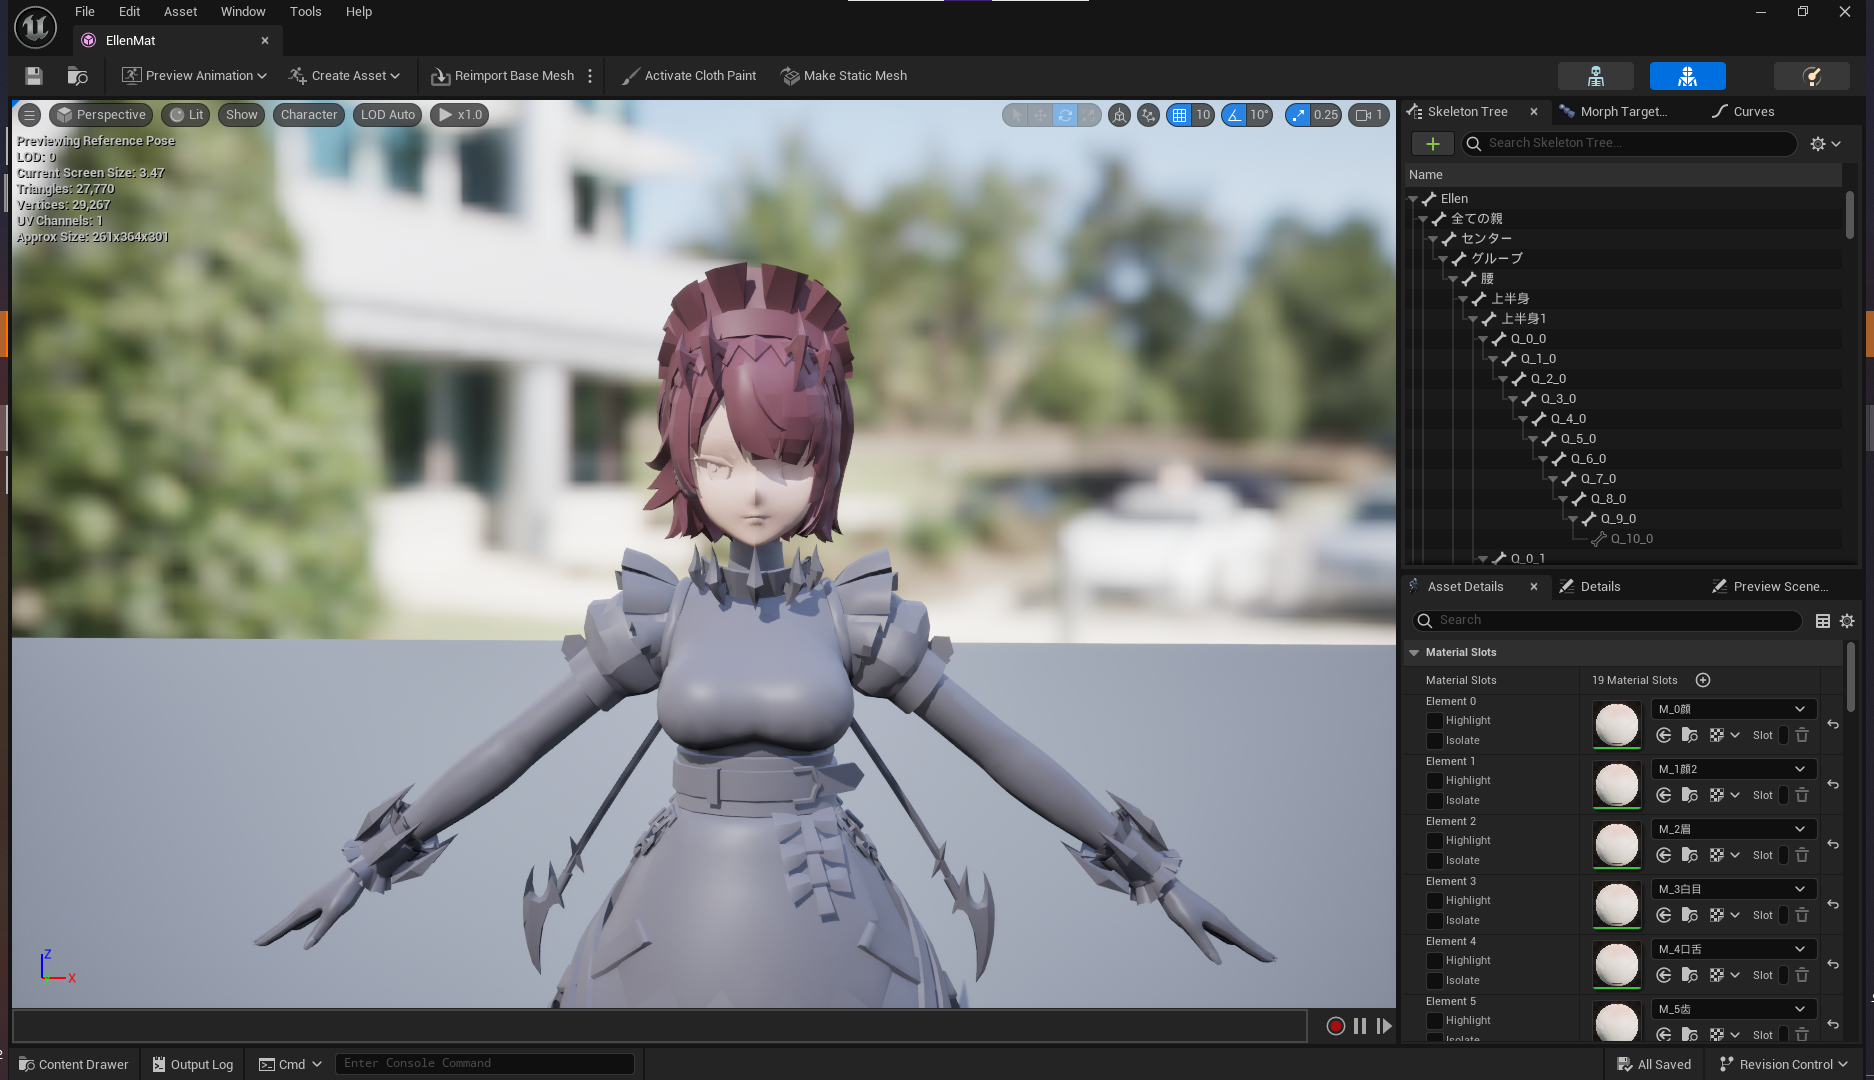This screenshot has height=1080, width=1874.
Task: Select the rotate transform tool in the viewport
Action: click(1065, 115)
